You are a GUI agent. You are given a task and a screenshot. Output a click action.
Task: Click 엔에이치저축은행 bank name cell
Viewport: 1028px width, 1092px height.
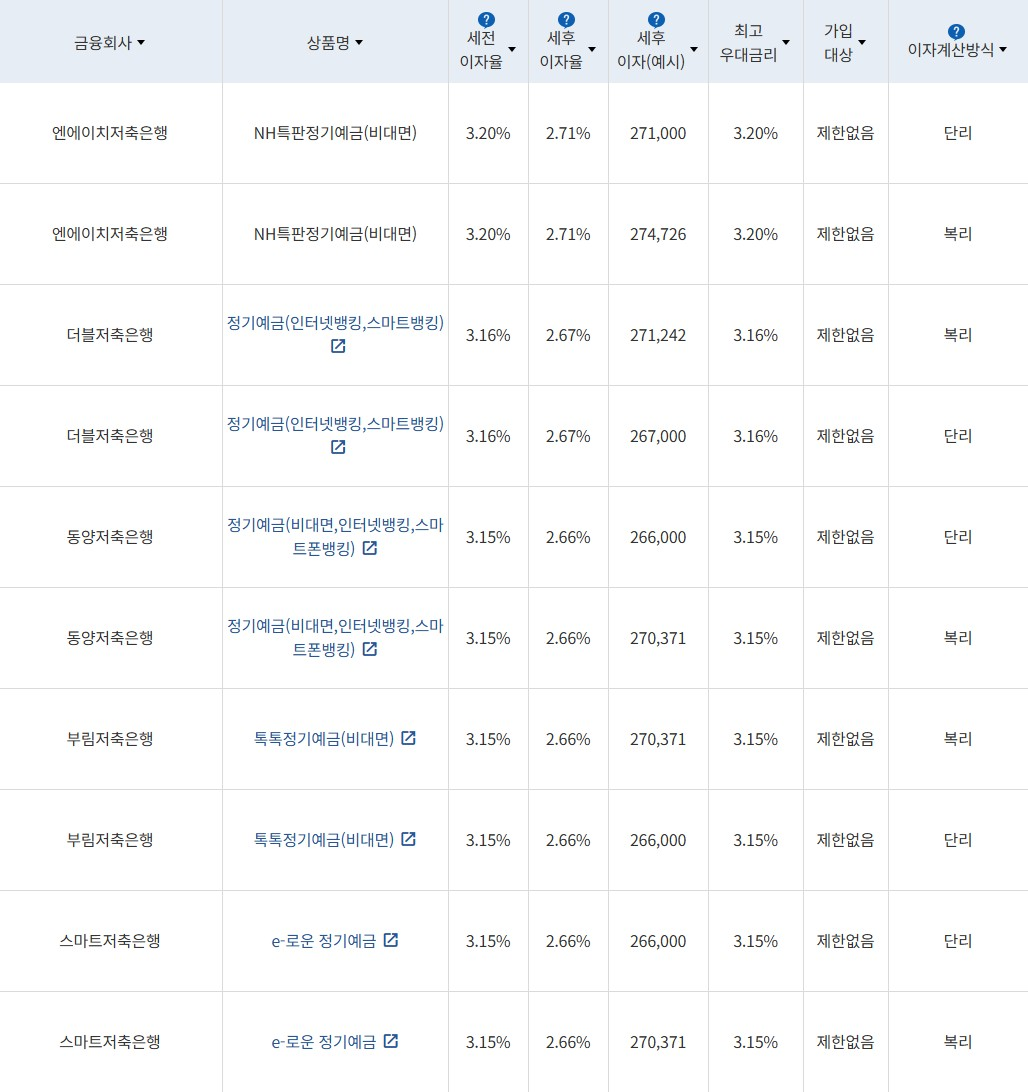[x=110, y=133]
